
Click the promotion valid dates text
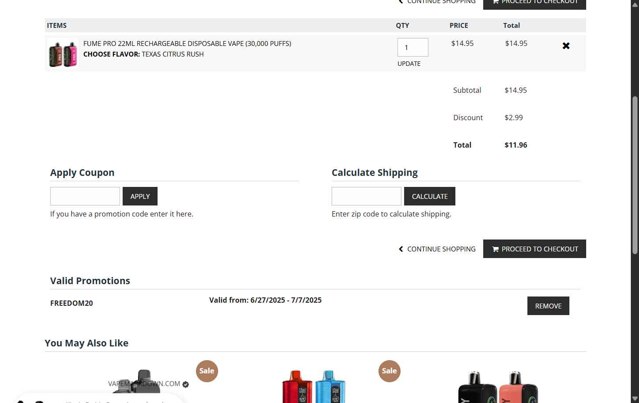tap(265, 300)
